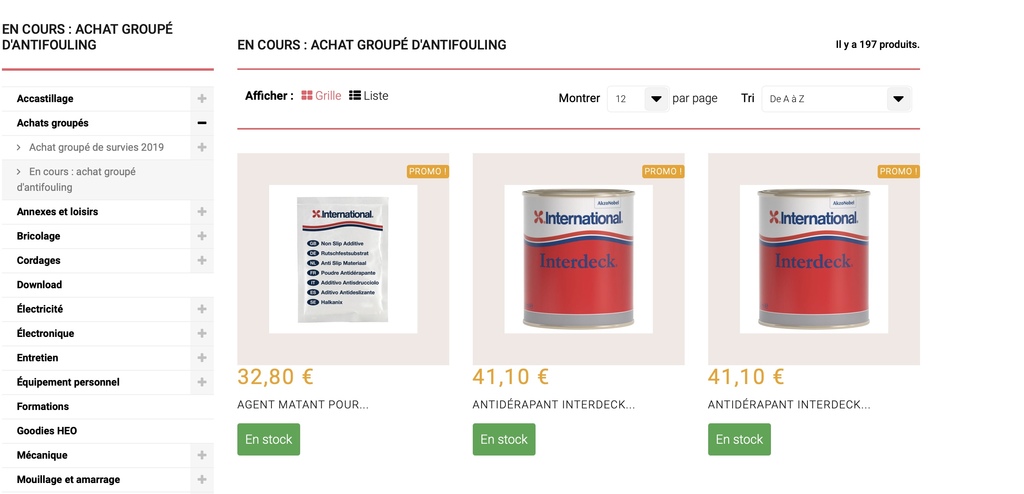Expand Électronique plus icon
The width and height of the screenshot is (1024, 494).
coord(202,333)
